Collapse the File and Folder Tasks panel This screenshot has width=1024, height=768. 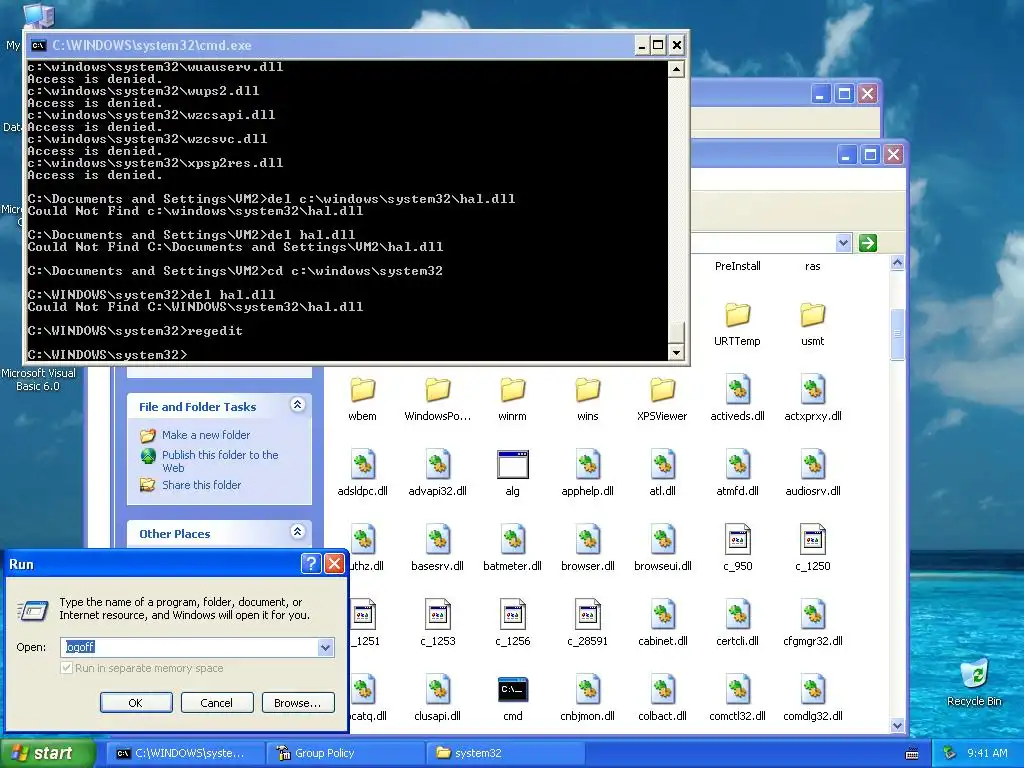(297, 405)
